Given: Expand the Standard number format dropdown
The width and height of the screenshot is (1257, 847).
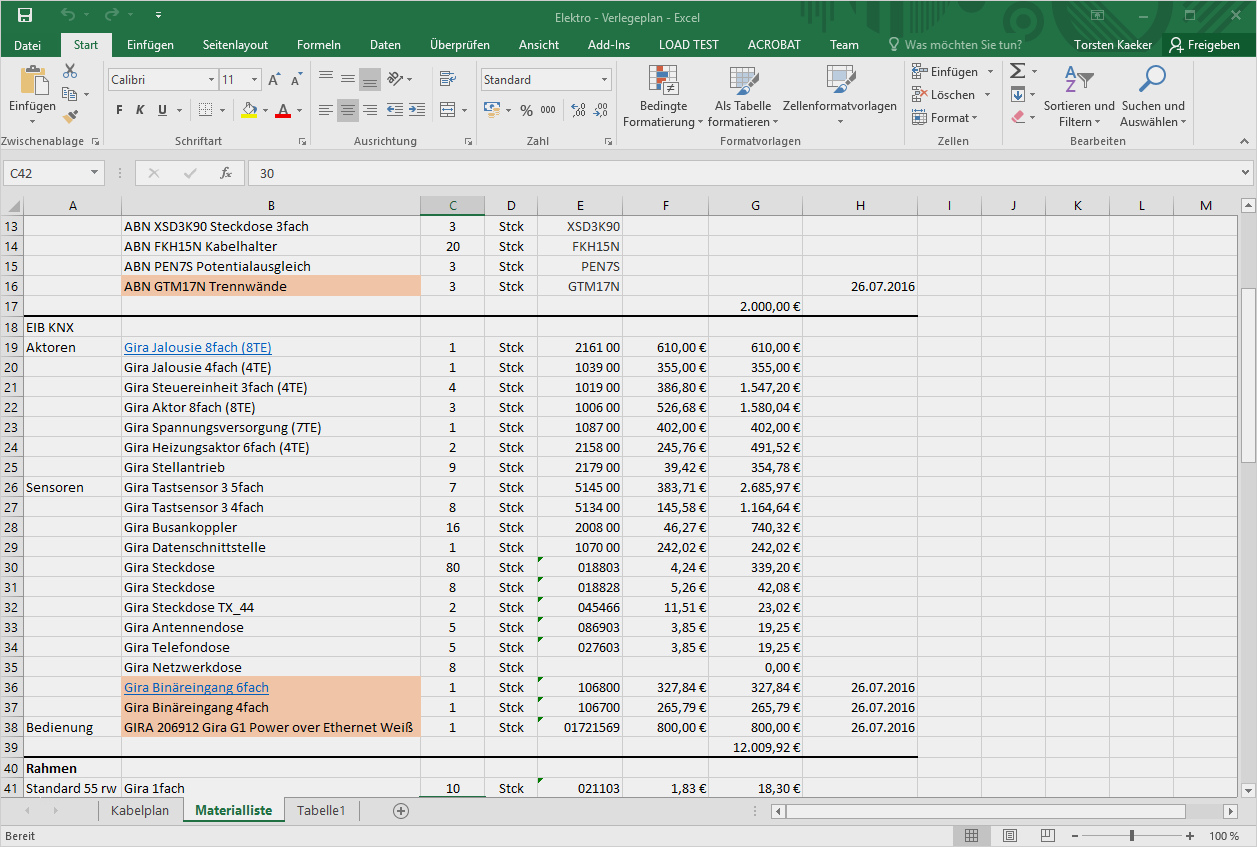Looking at the screenshot, I should [x=605, y=80].
